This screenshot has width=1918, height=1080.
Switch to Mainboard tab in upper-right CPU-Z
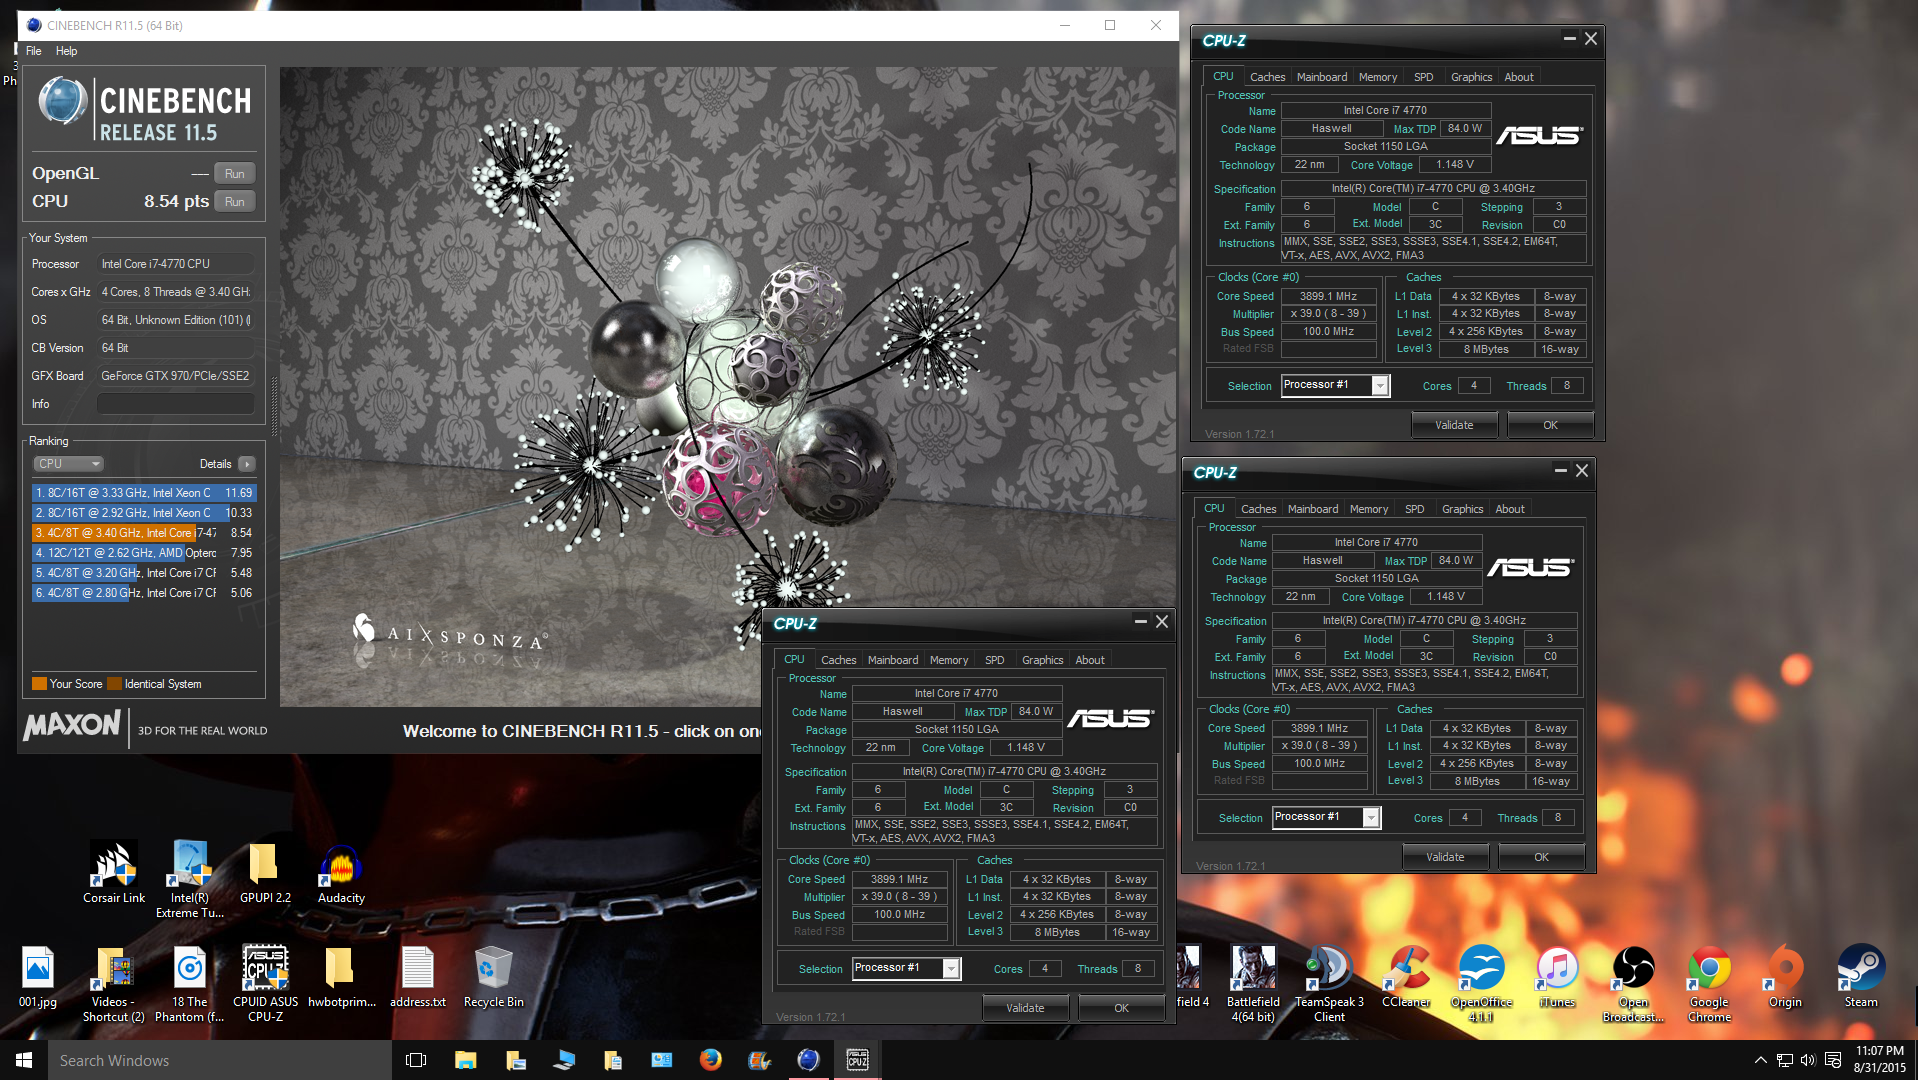coord(1321,77)
